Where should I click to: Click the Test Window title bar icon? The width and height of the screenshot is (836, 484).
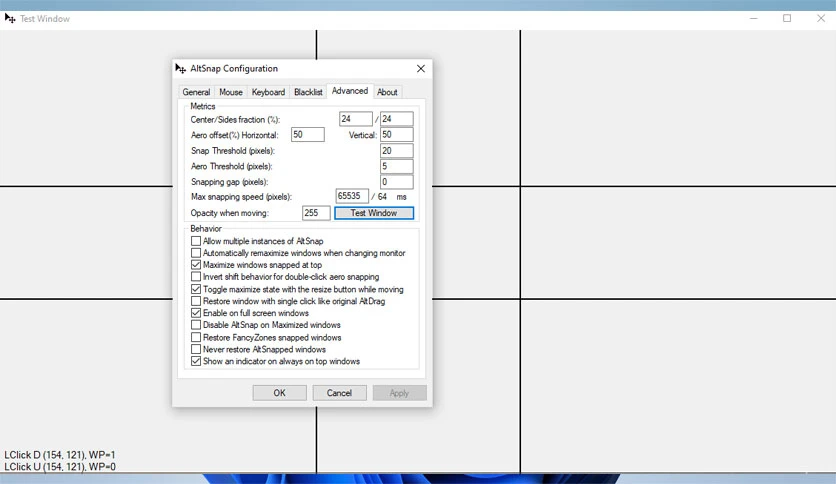pos(10,18)
